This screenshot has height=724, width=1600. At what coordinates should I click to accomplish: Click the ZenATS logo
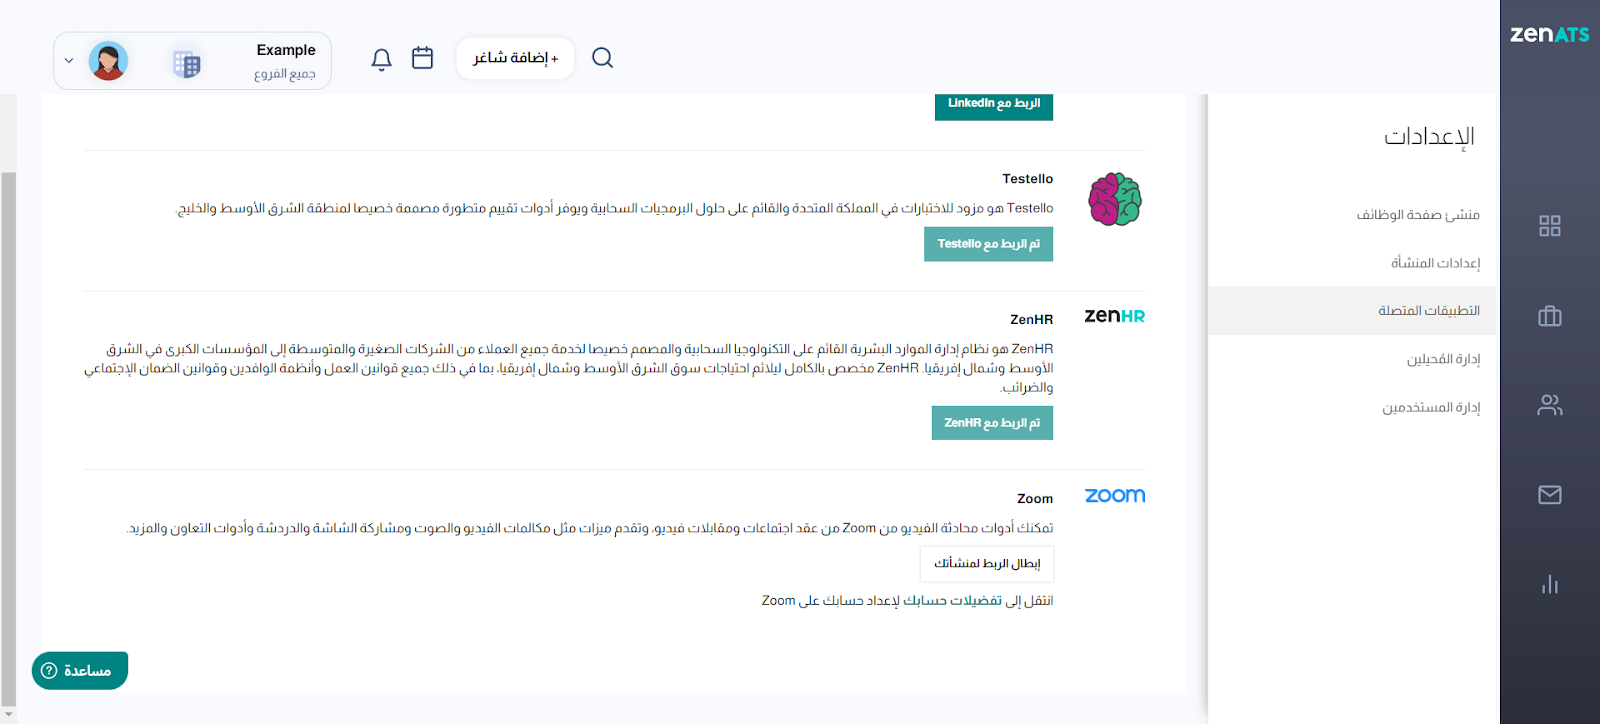click(x=1549, y=34)
